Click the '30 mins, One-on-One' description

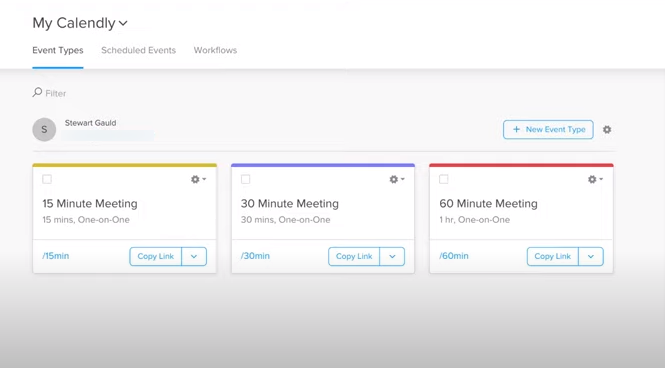285,220
